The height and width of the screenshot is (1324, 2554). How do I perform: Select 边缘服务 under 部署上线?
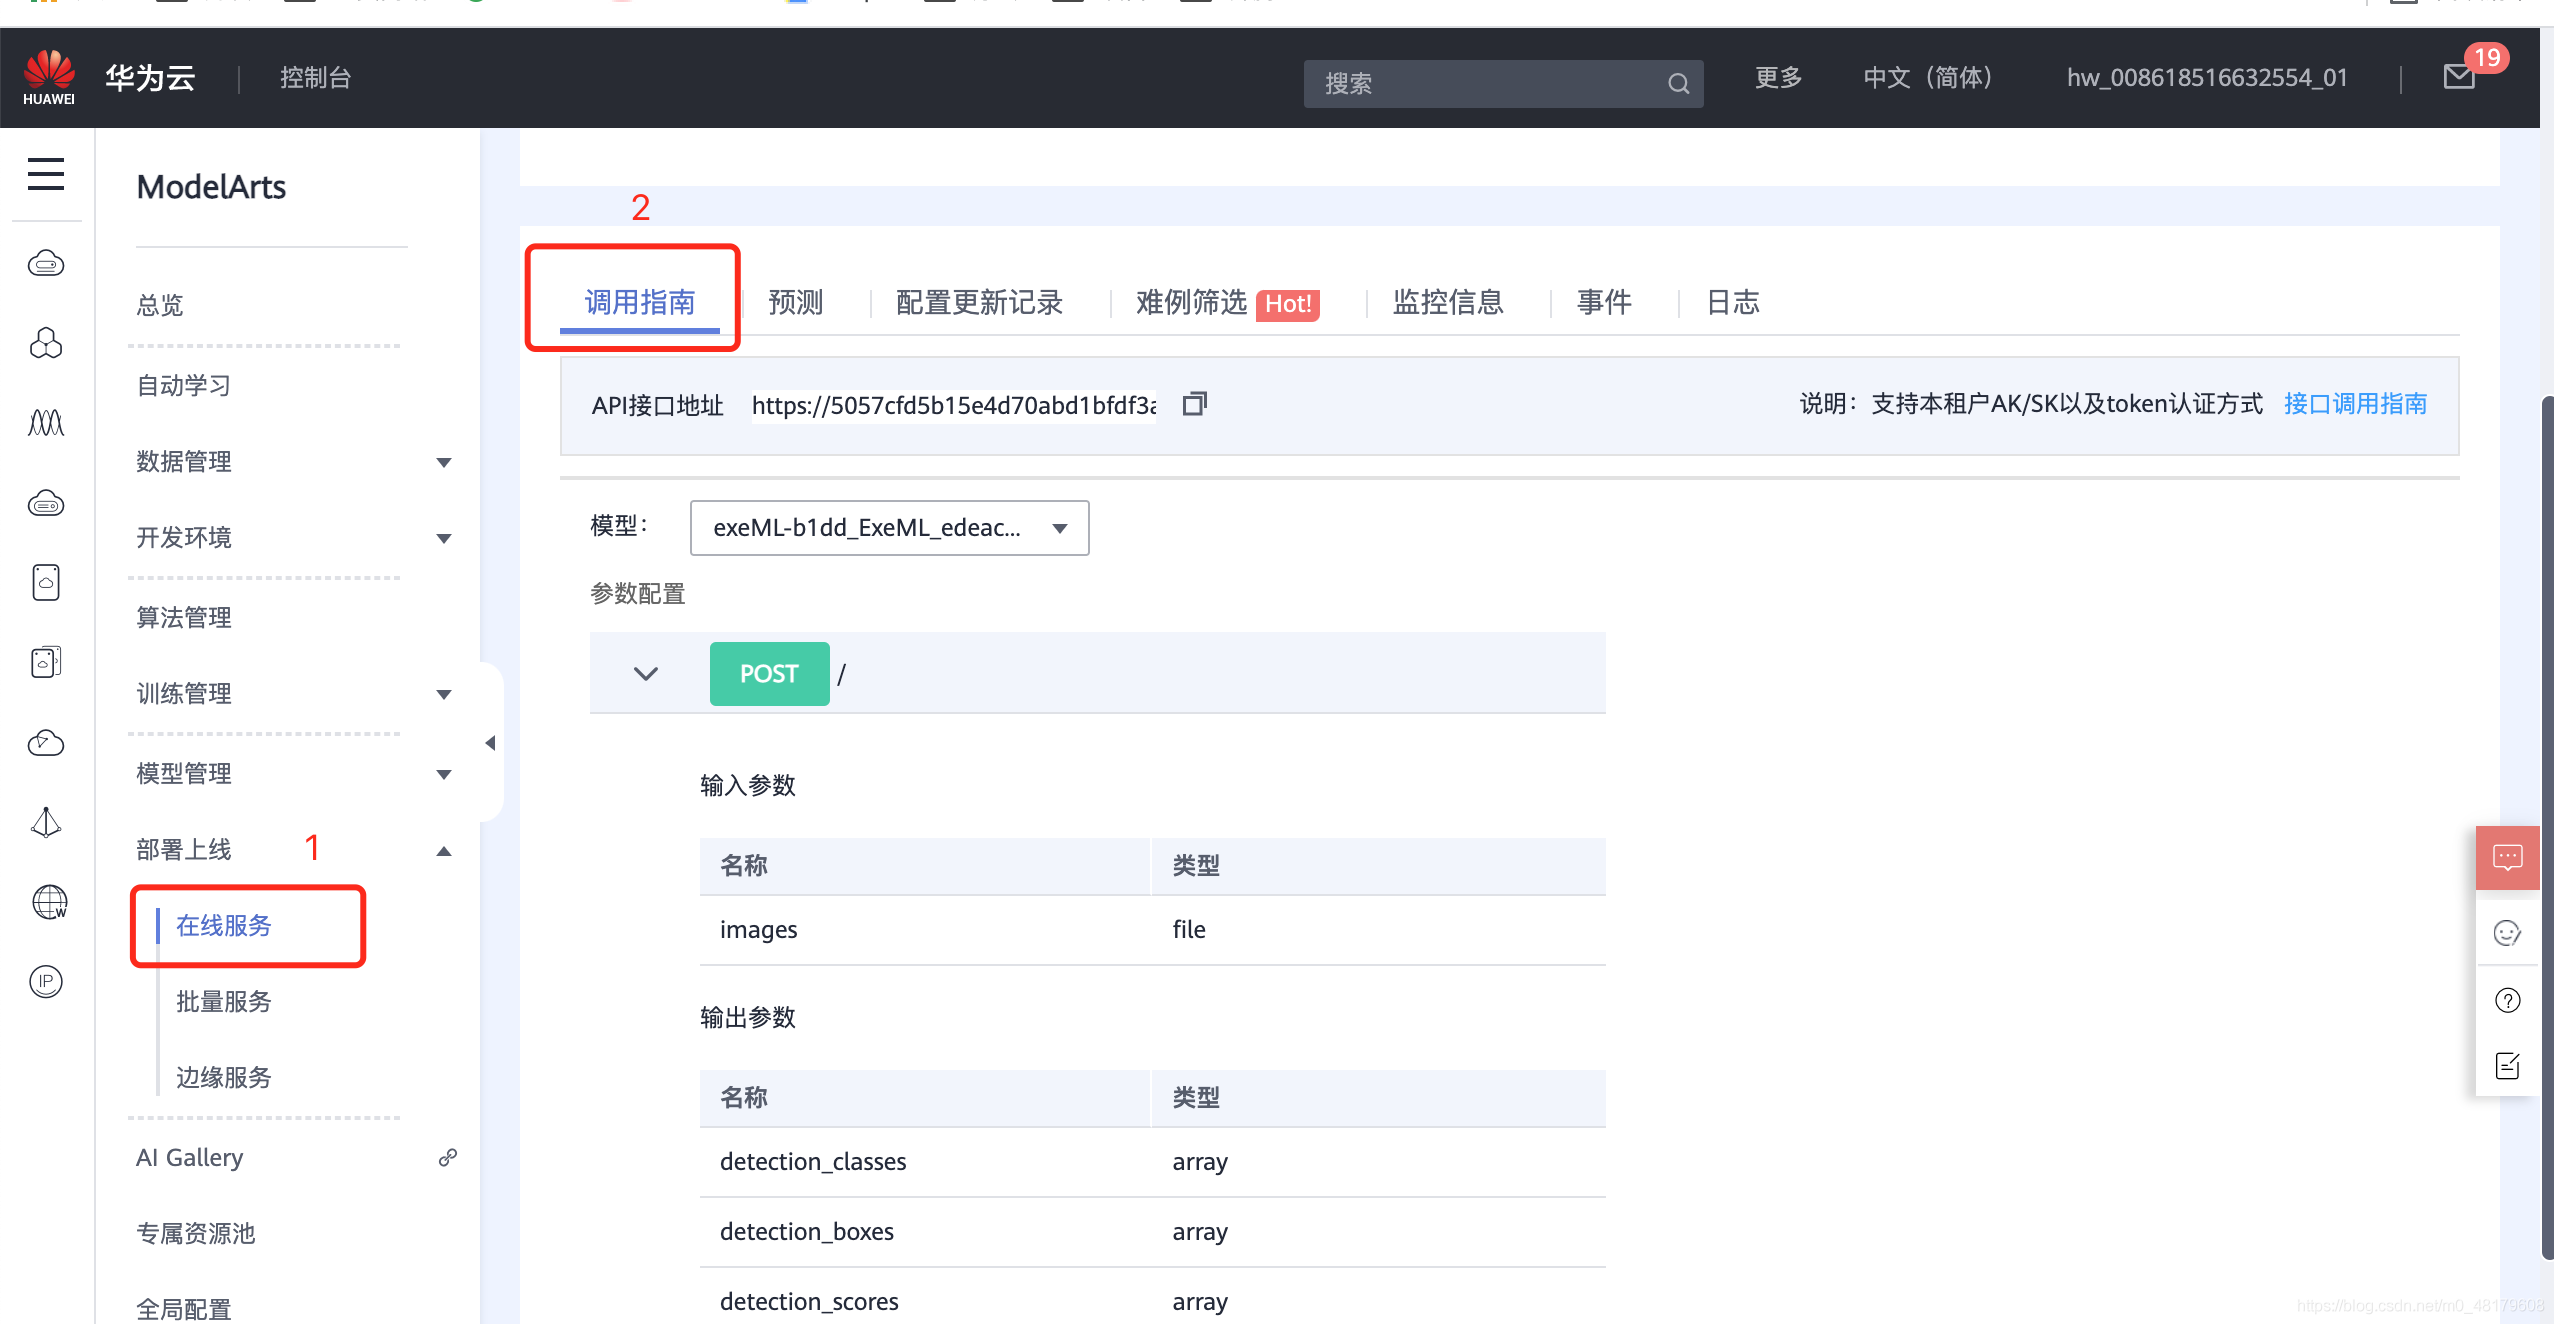coord(223,1077)
